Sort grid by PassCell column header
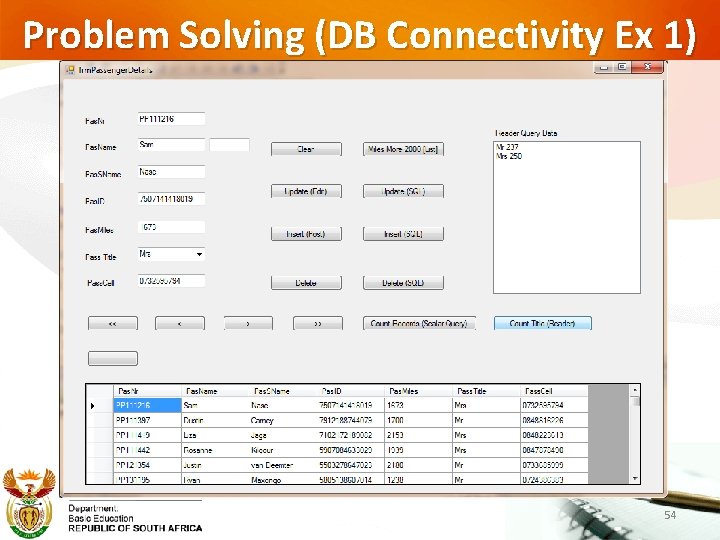Viewport: 720px width, 540px height. point(554,391)
